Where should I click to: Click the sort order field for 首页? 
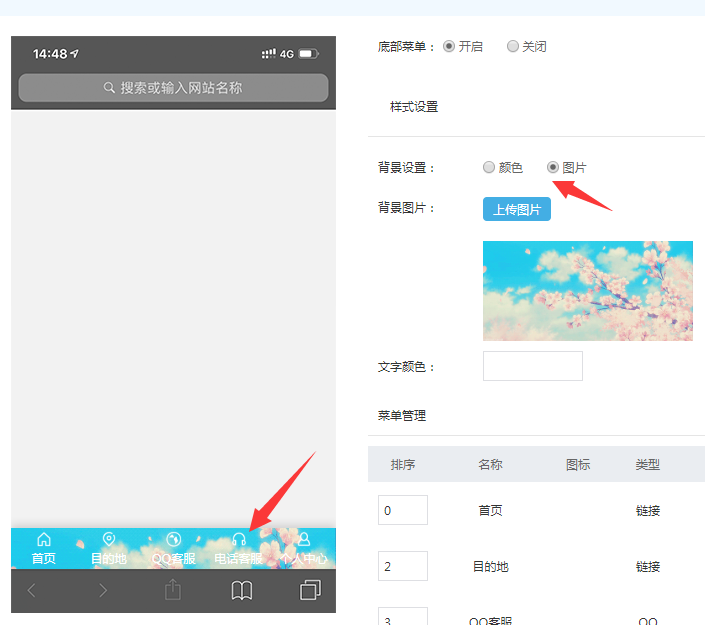402,510
